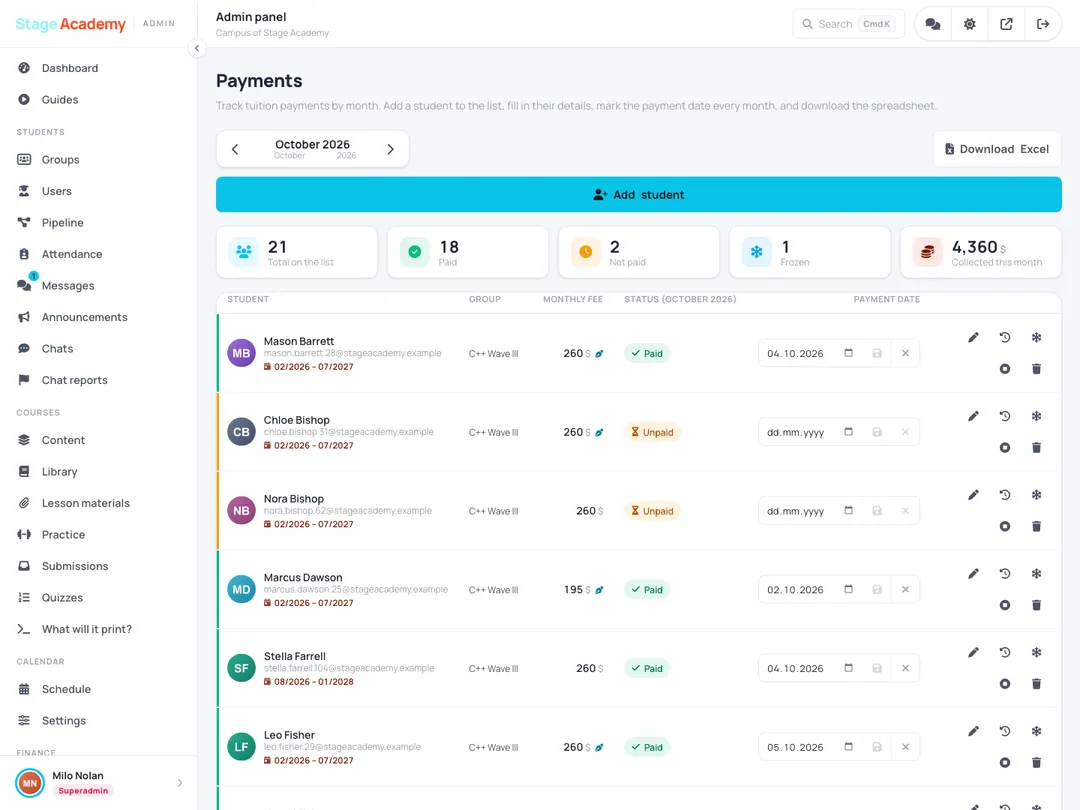1080x810 pixels.
Task: Open calendar picker for Nora Bishop's payment date
Action: 849,510
